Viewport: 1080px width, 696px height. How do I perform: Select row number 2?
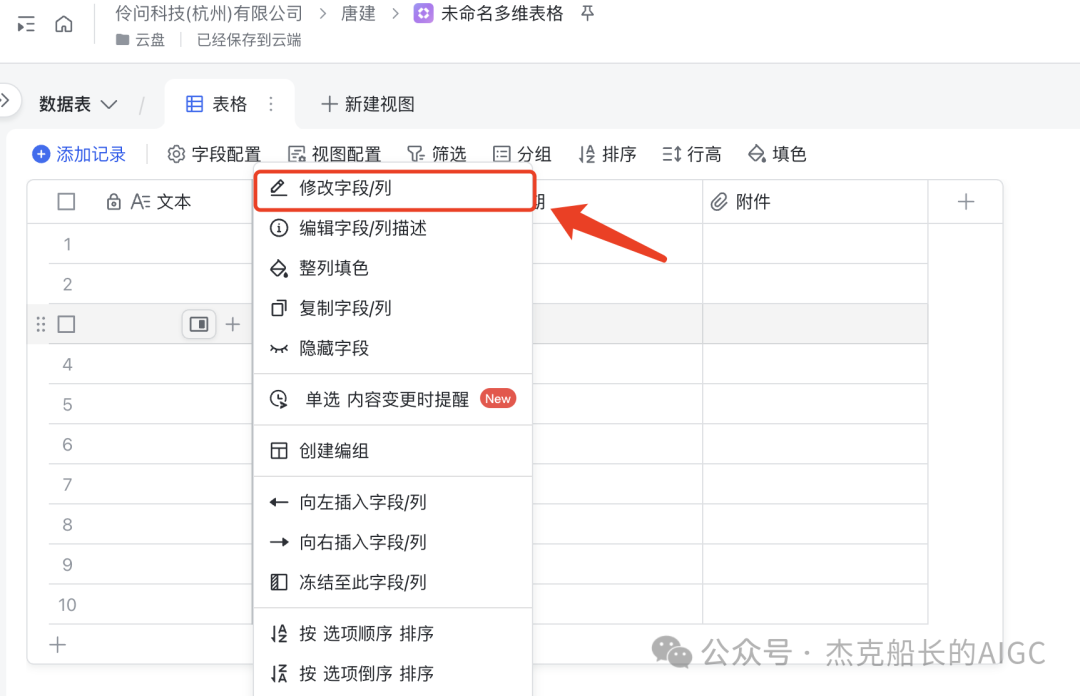pyautogui.click(x=68, y=285)
